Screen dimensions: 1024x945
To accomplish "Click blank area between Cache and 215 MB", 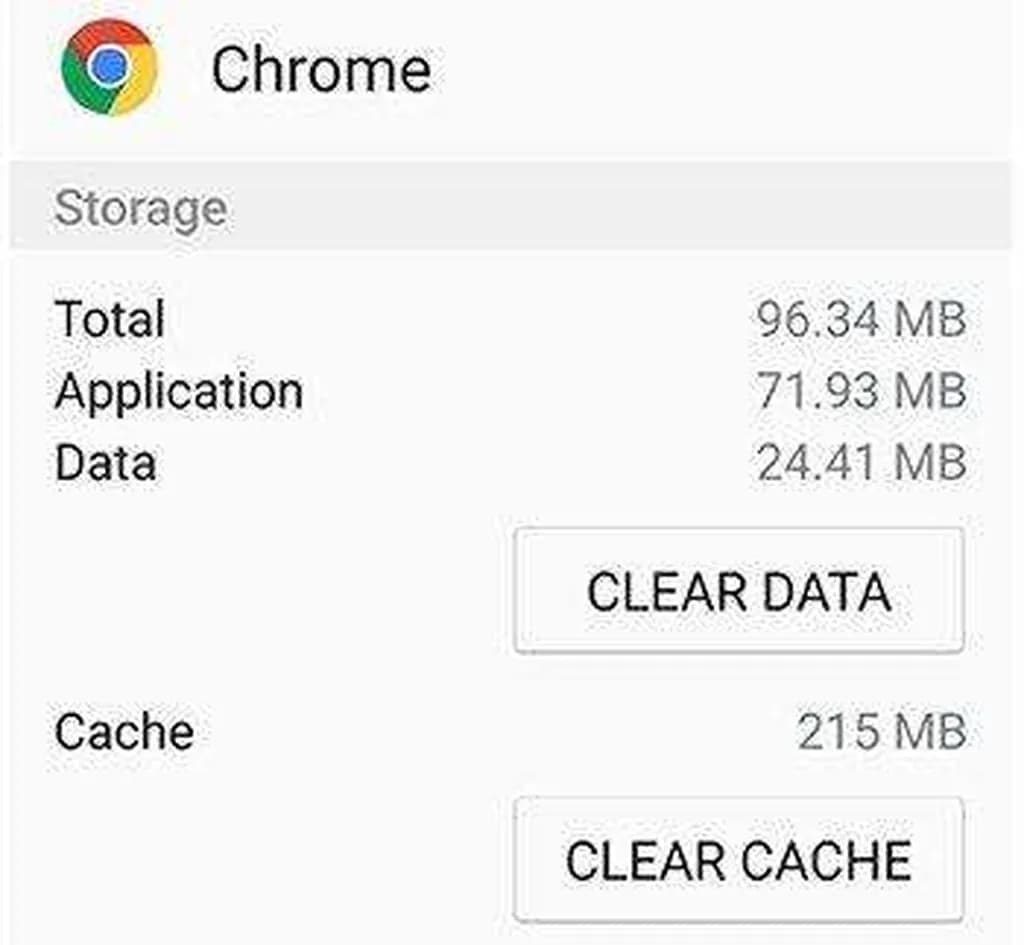I will 490,731.
